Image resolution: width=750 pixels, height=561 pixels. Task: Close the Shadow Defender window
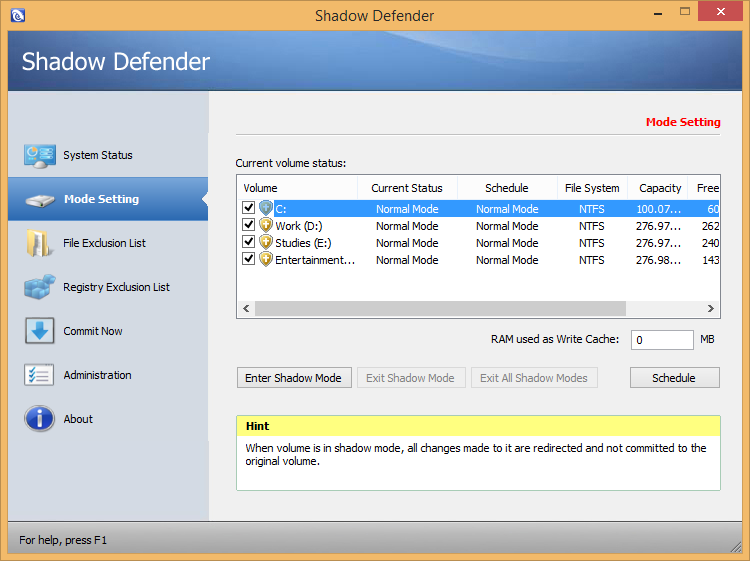click(720, 11)
